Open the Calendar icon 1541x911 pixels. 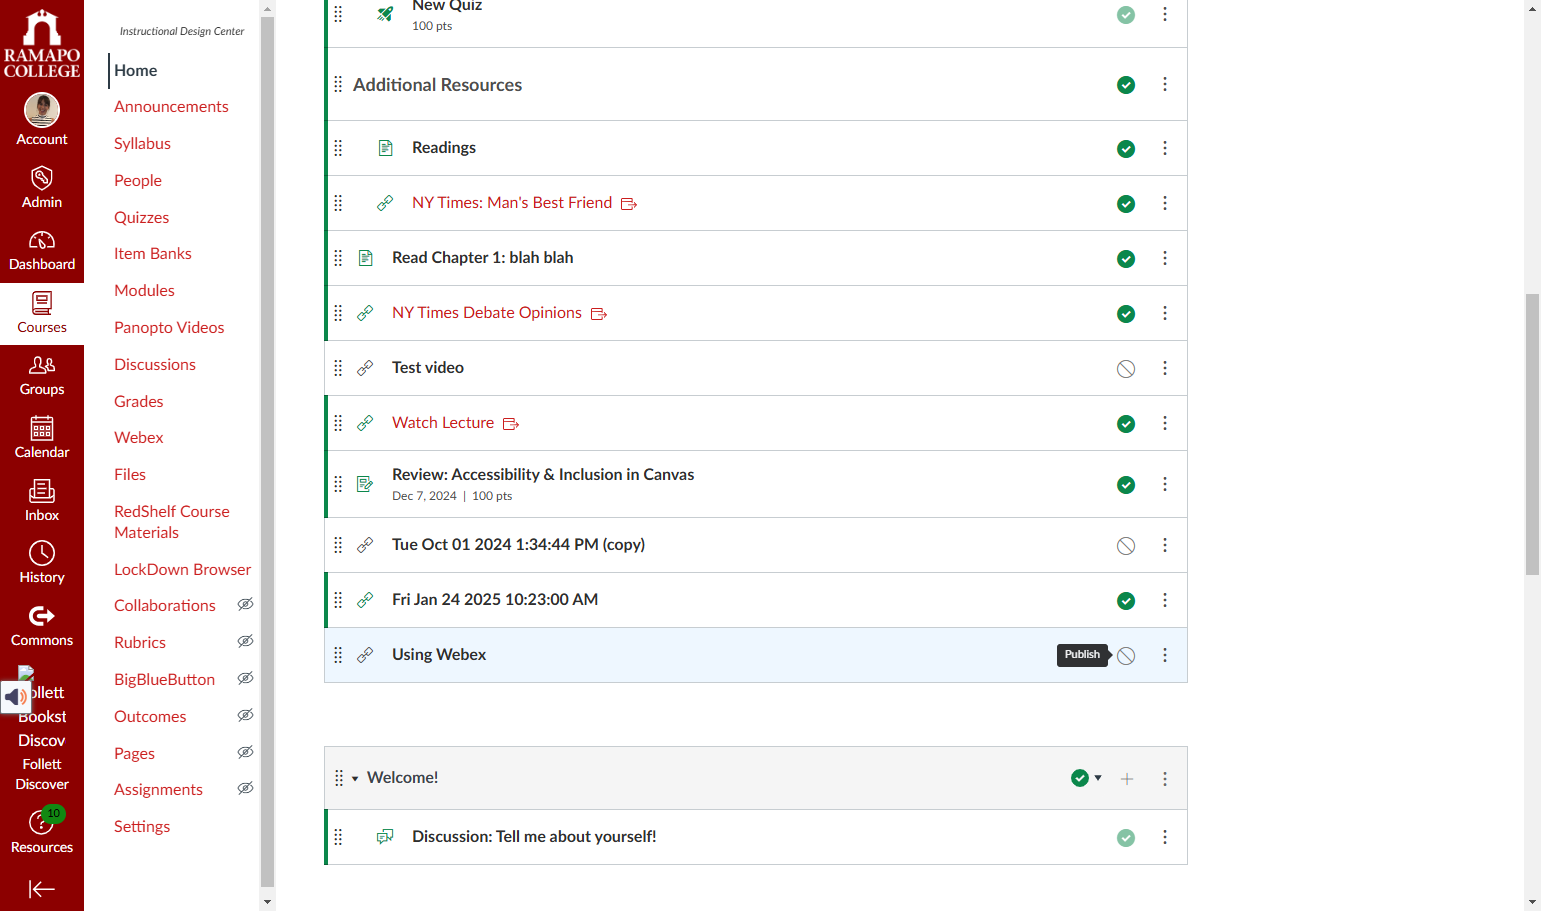pos(42,428)
